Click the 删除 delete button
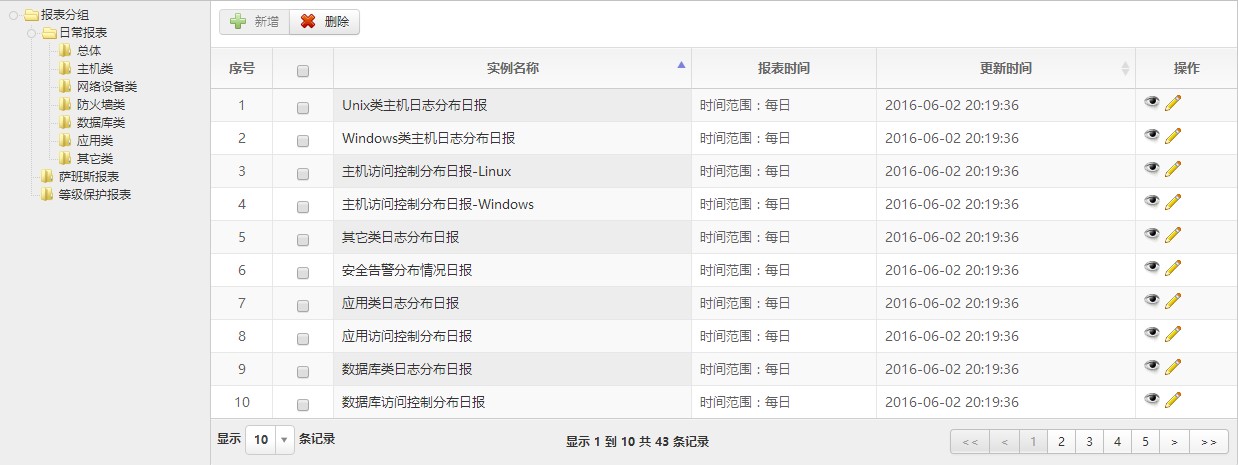The height and width of the screenshot is (465, 1238). tap(324, 22)
